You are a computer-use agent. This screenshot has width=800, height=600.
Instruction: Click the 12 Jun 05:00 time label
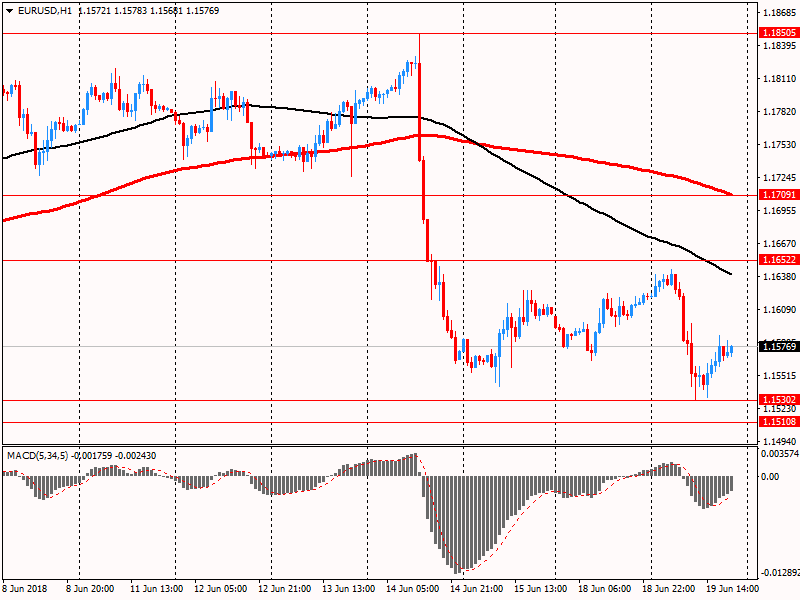[220, 588]
